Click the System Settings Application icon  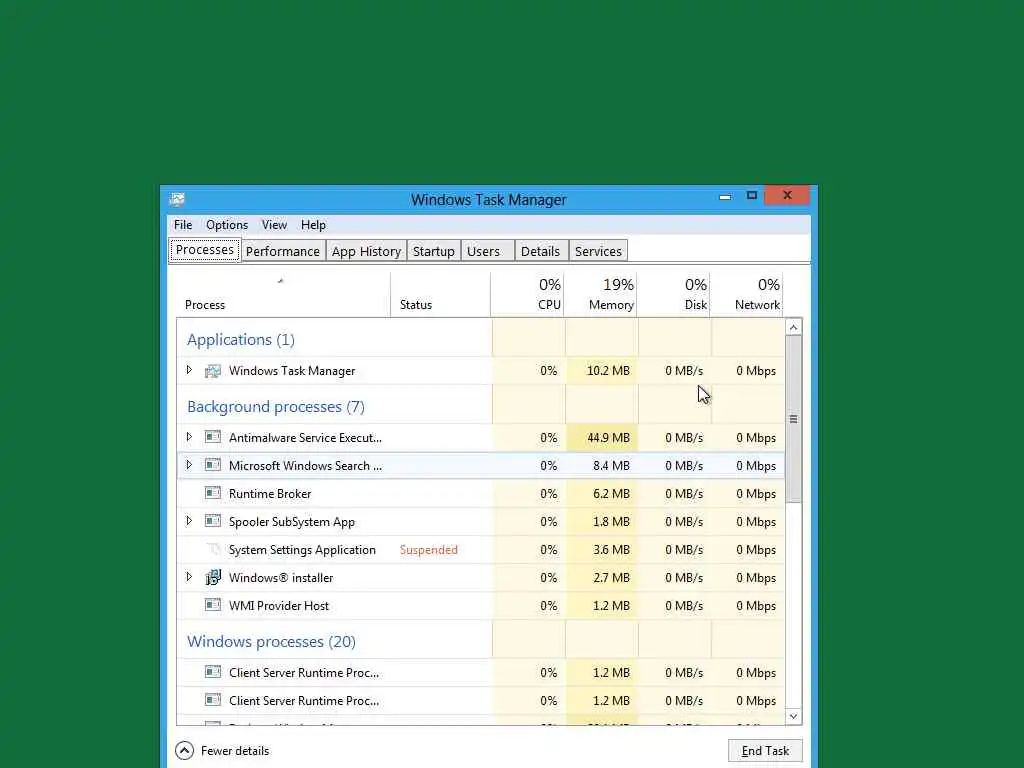pyautogui.click(x=213, y=549)
